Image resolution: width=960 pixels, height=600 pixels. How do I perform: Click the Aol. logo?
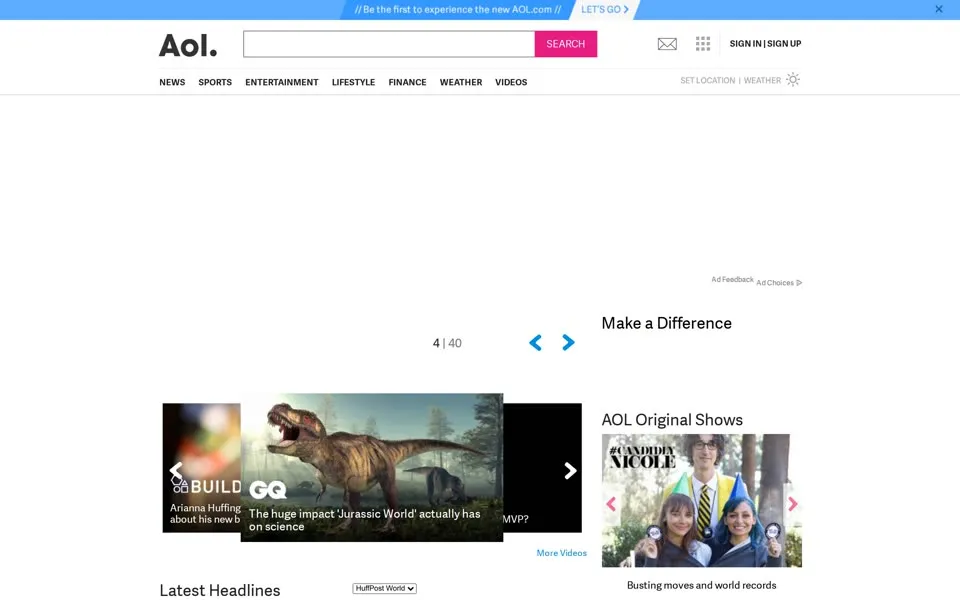click(x=188, y=45)
